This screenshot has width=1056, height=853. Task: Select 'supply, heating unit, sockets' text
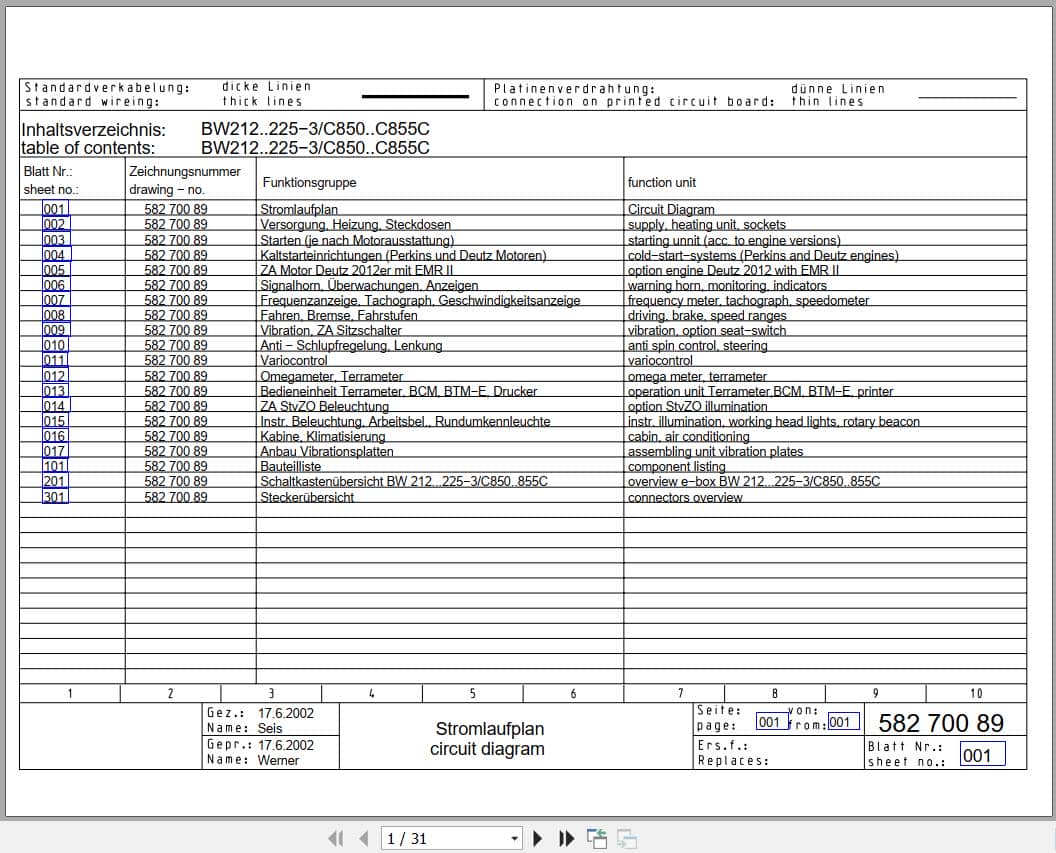(706, 224)
